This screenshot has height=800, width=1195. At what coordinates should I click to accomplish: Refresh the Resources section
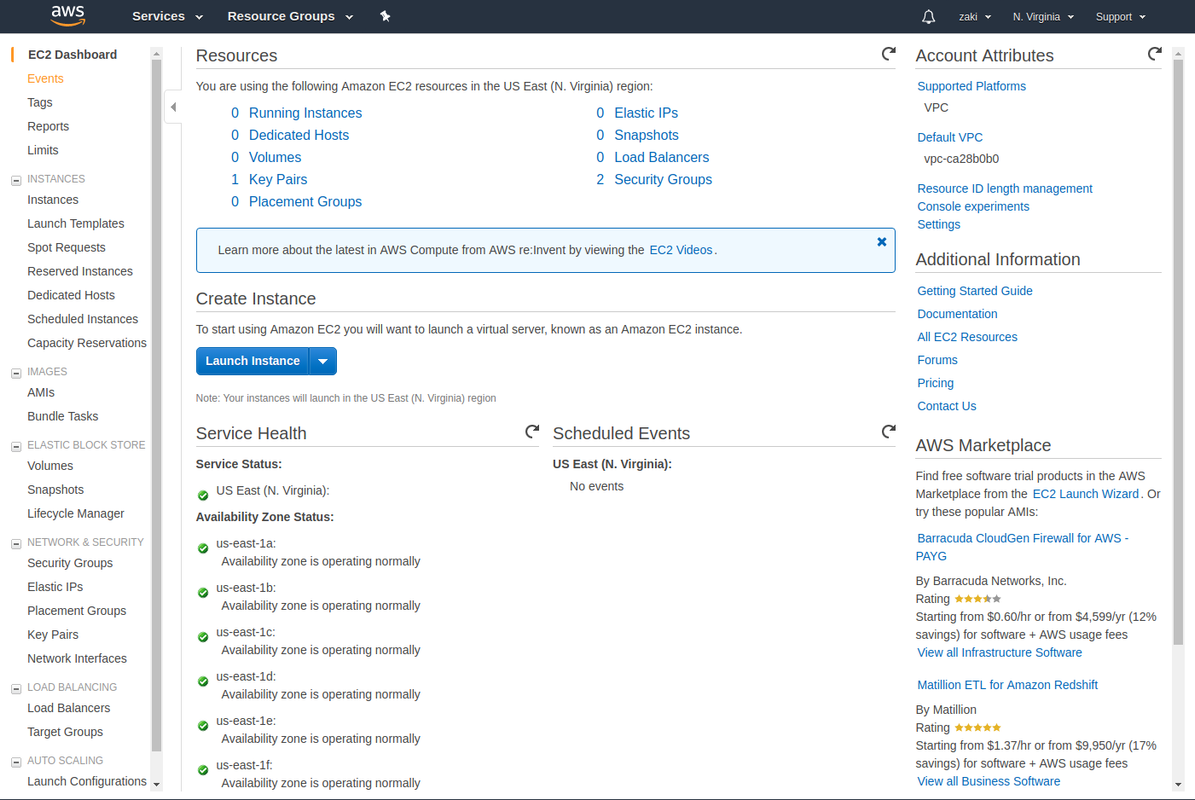tap(888, 54)
